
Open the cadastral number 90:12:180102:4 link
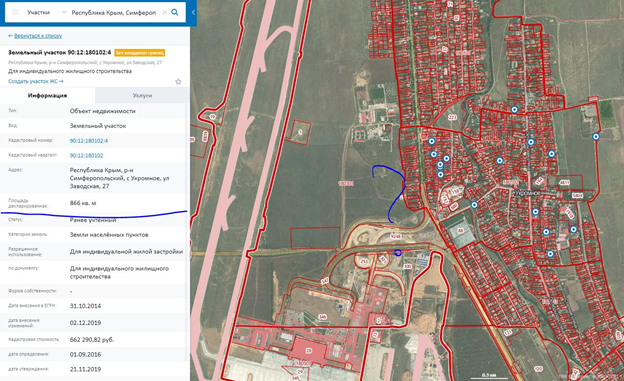(x=89, y=141)
